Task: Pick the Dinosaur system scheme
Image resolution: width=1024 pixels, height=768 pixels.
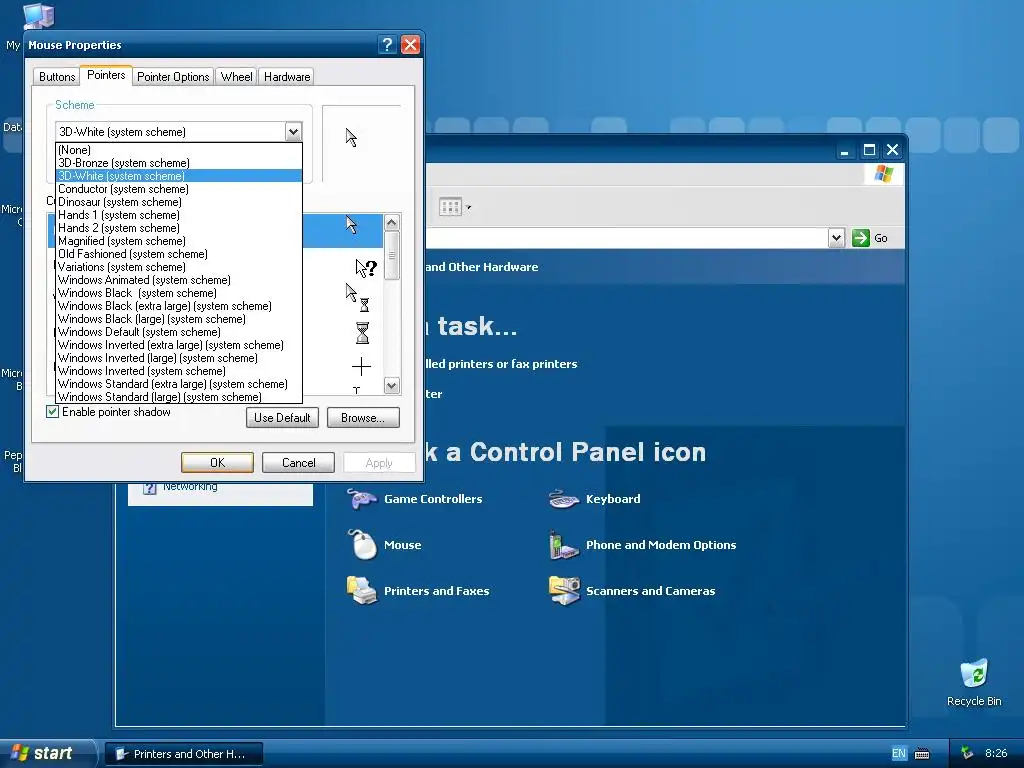Action: pyautogui.click(x=179, y=202)
